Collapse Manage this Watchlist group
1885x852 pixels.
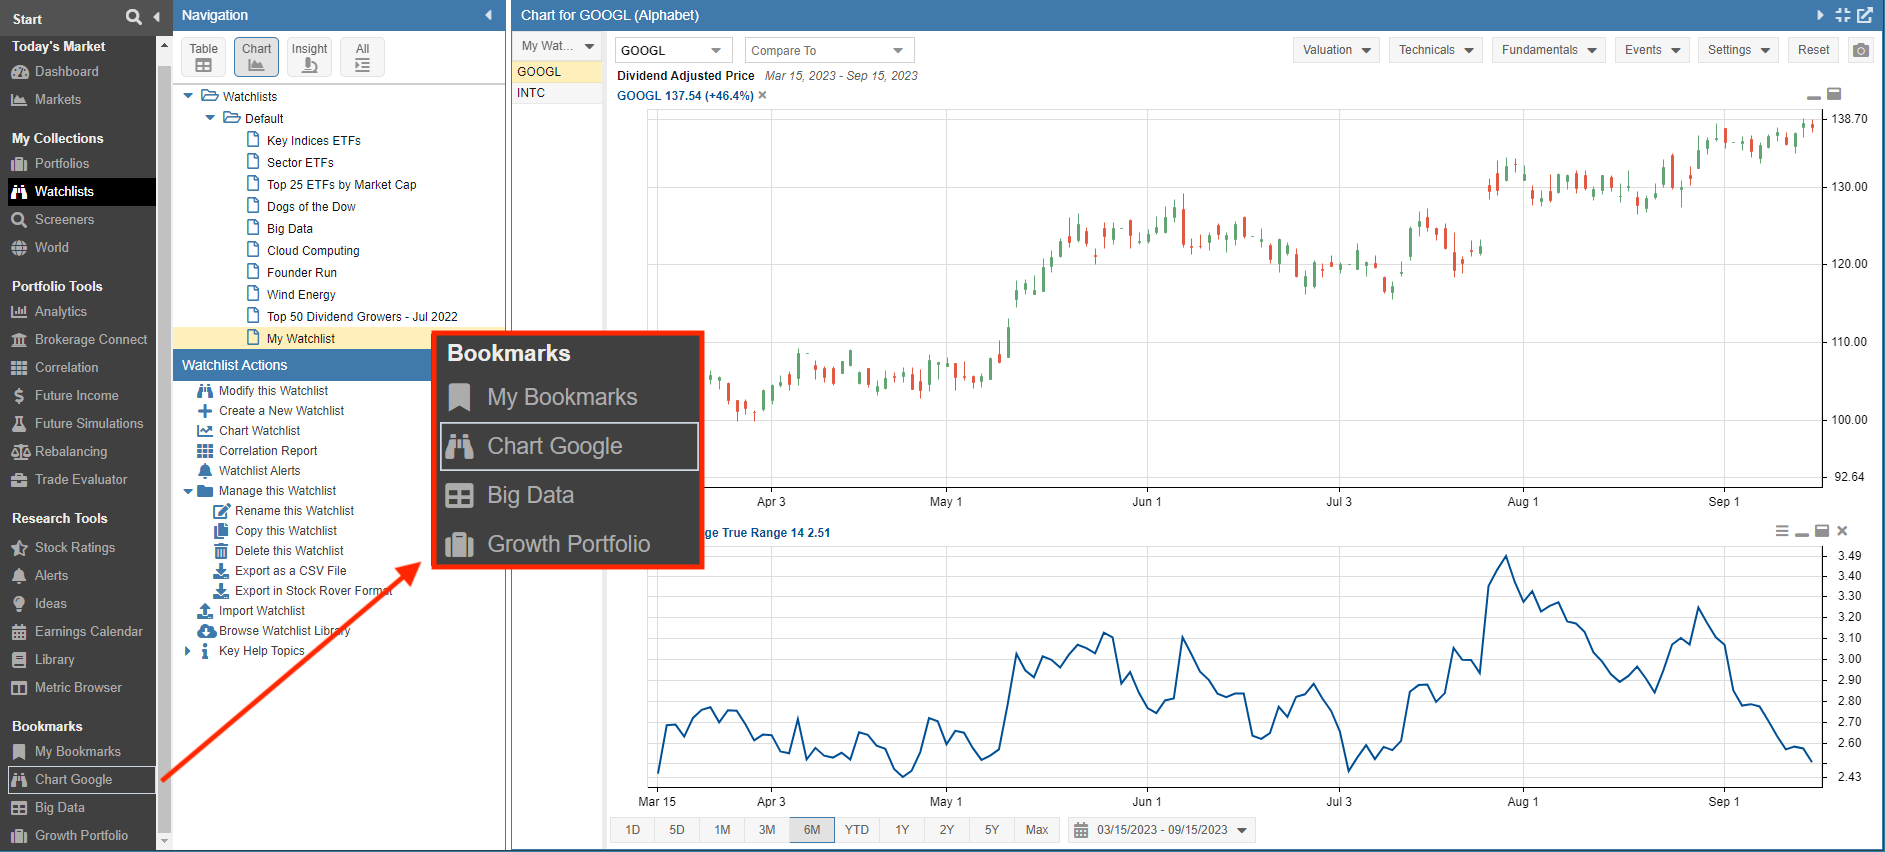188,491
